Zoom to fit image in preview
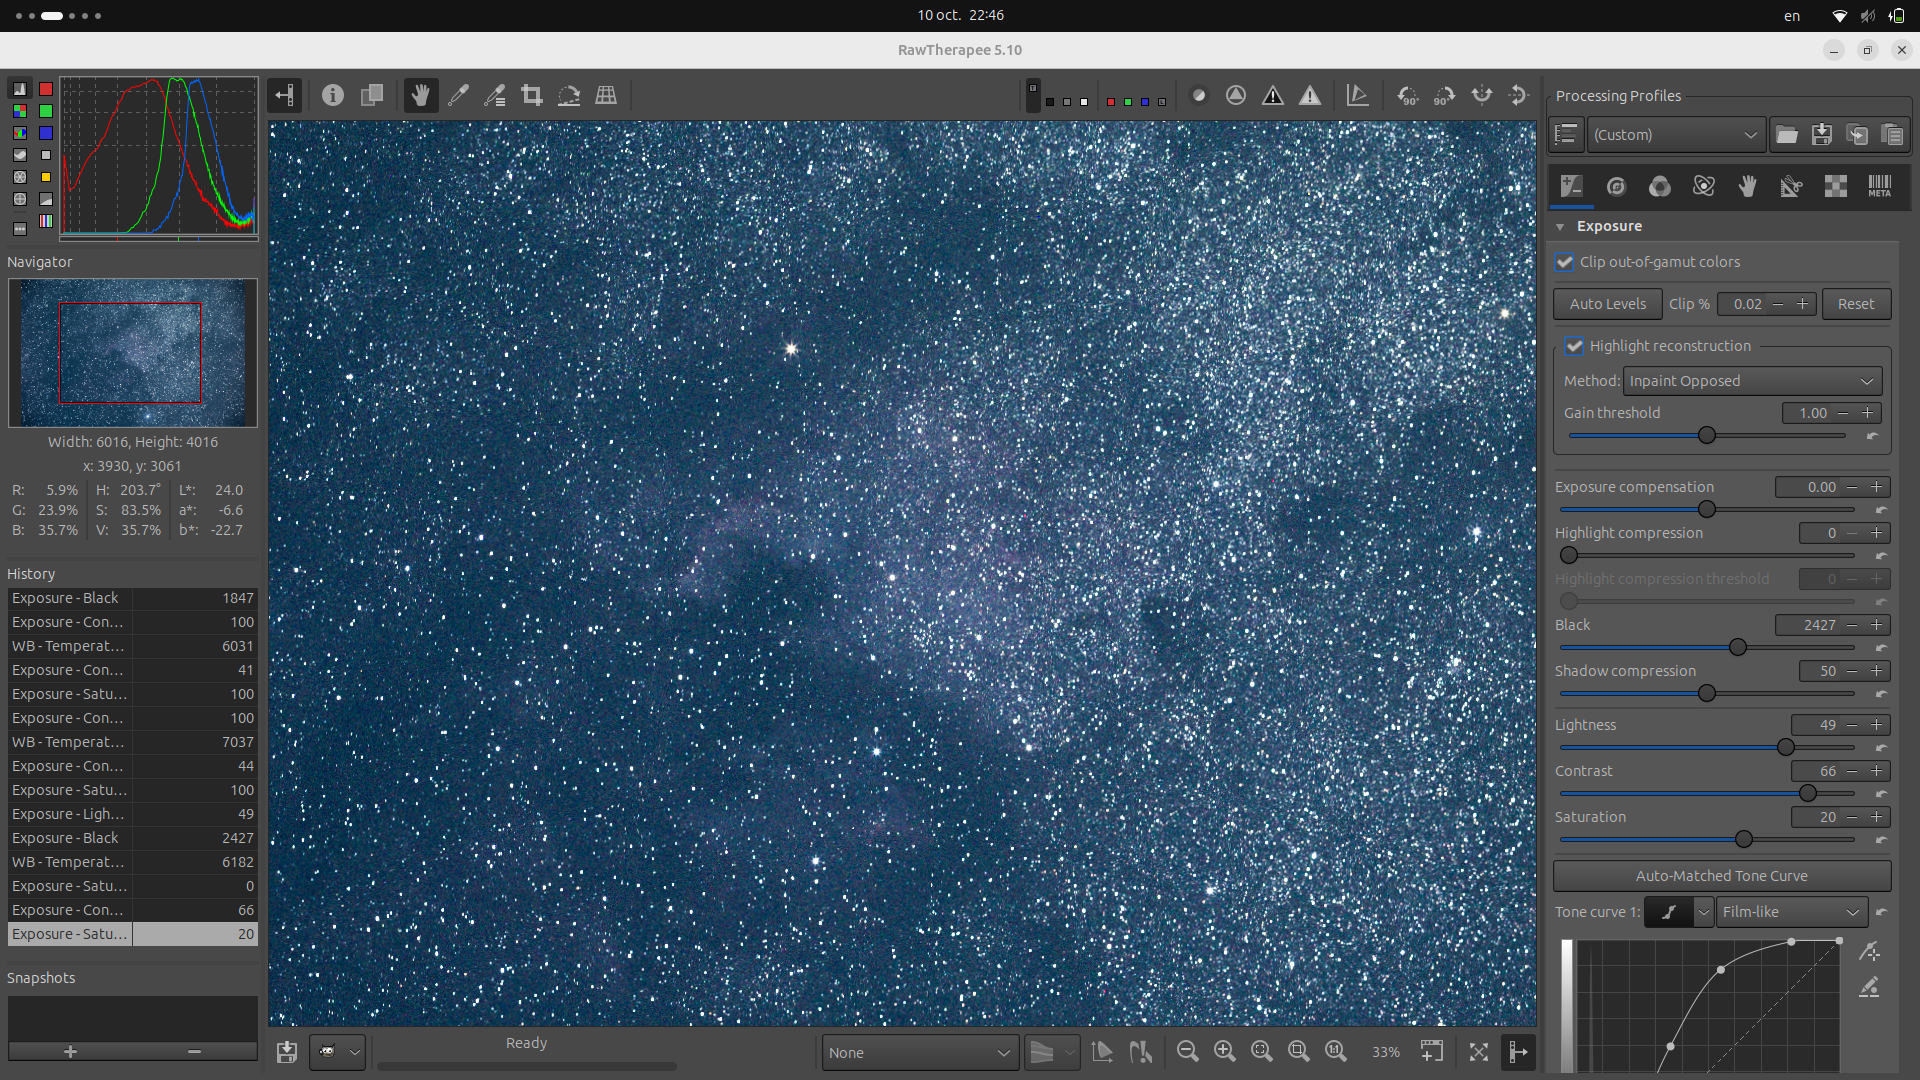The image size is (1920, 1080). pyautogui.click(x=1262, y=1051)
